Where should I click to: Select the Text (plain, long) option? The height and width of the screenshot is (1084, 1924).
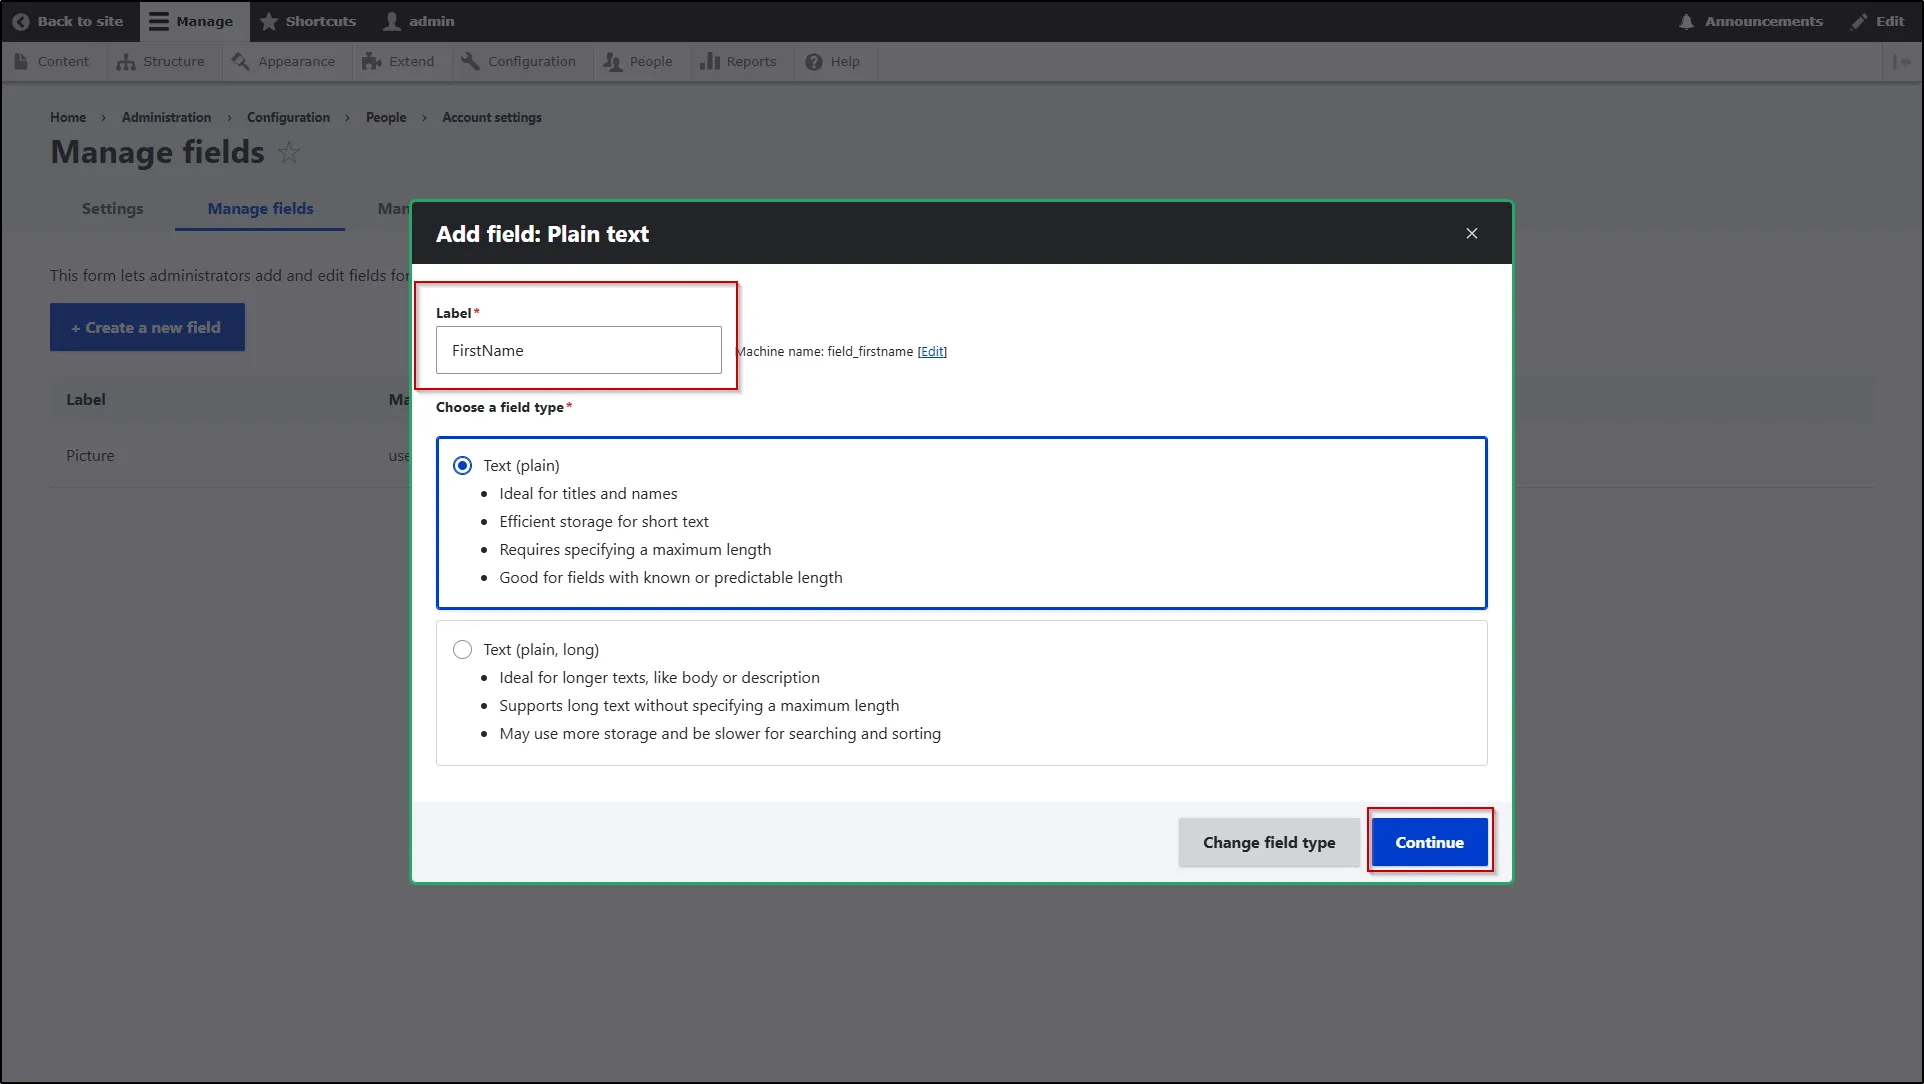pyautogui.click(x=462, y=649)
